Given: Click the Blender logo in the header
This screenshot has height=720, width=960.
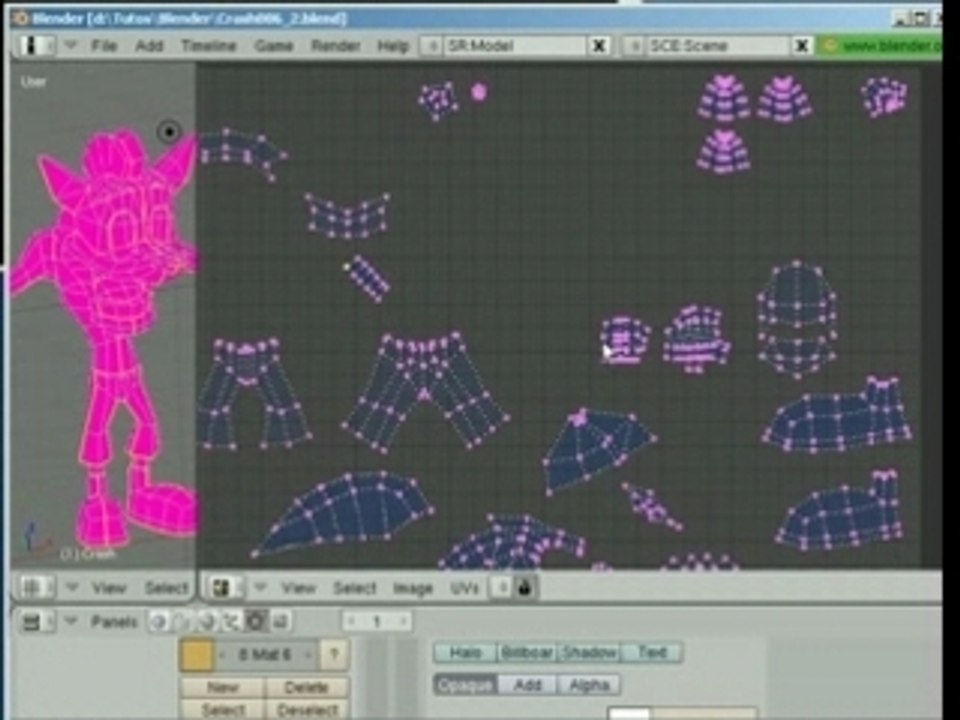Looking at the screenshot, I should tap(830, 46).
